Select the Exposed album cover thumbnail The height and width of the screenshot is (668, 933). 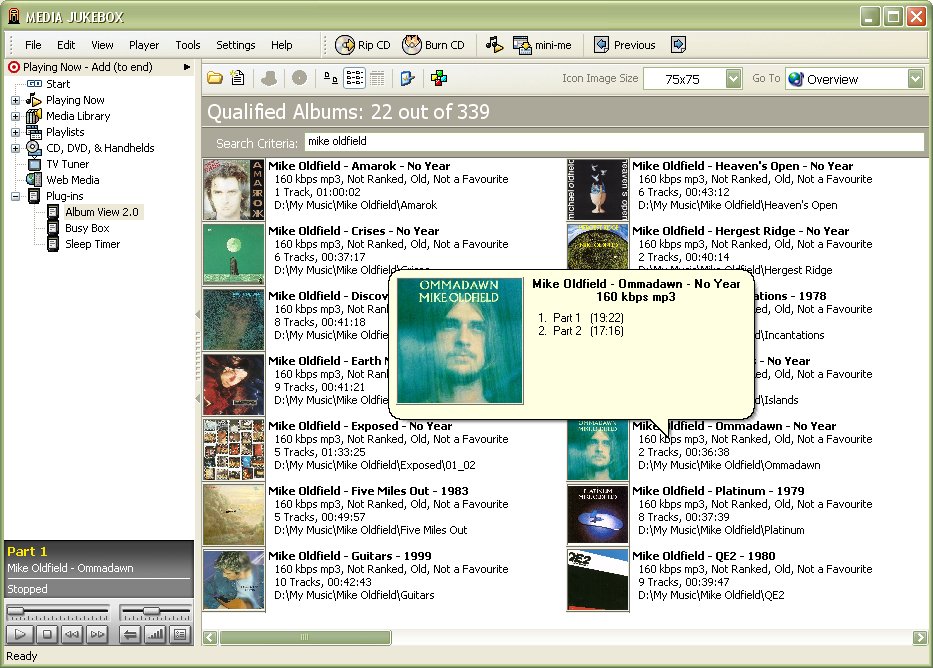[233, 449]
